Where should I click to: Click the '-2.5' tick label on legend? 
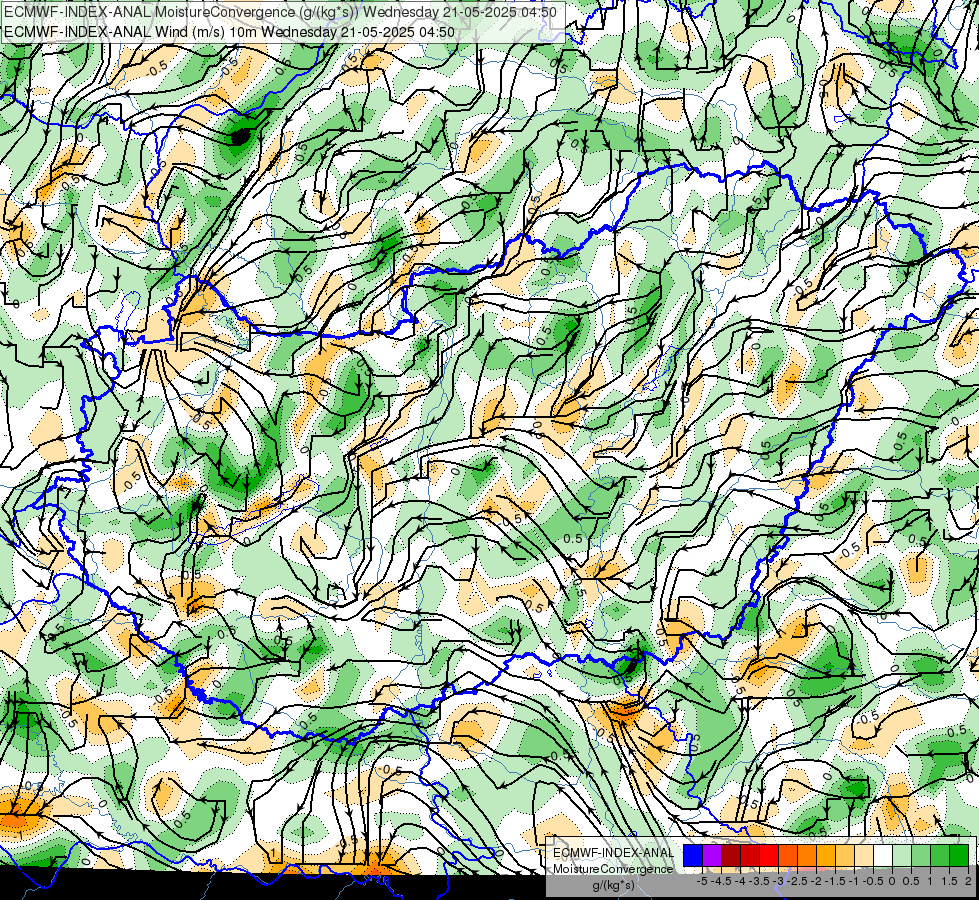click(797, 881)
